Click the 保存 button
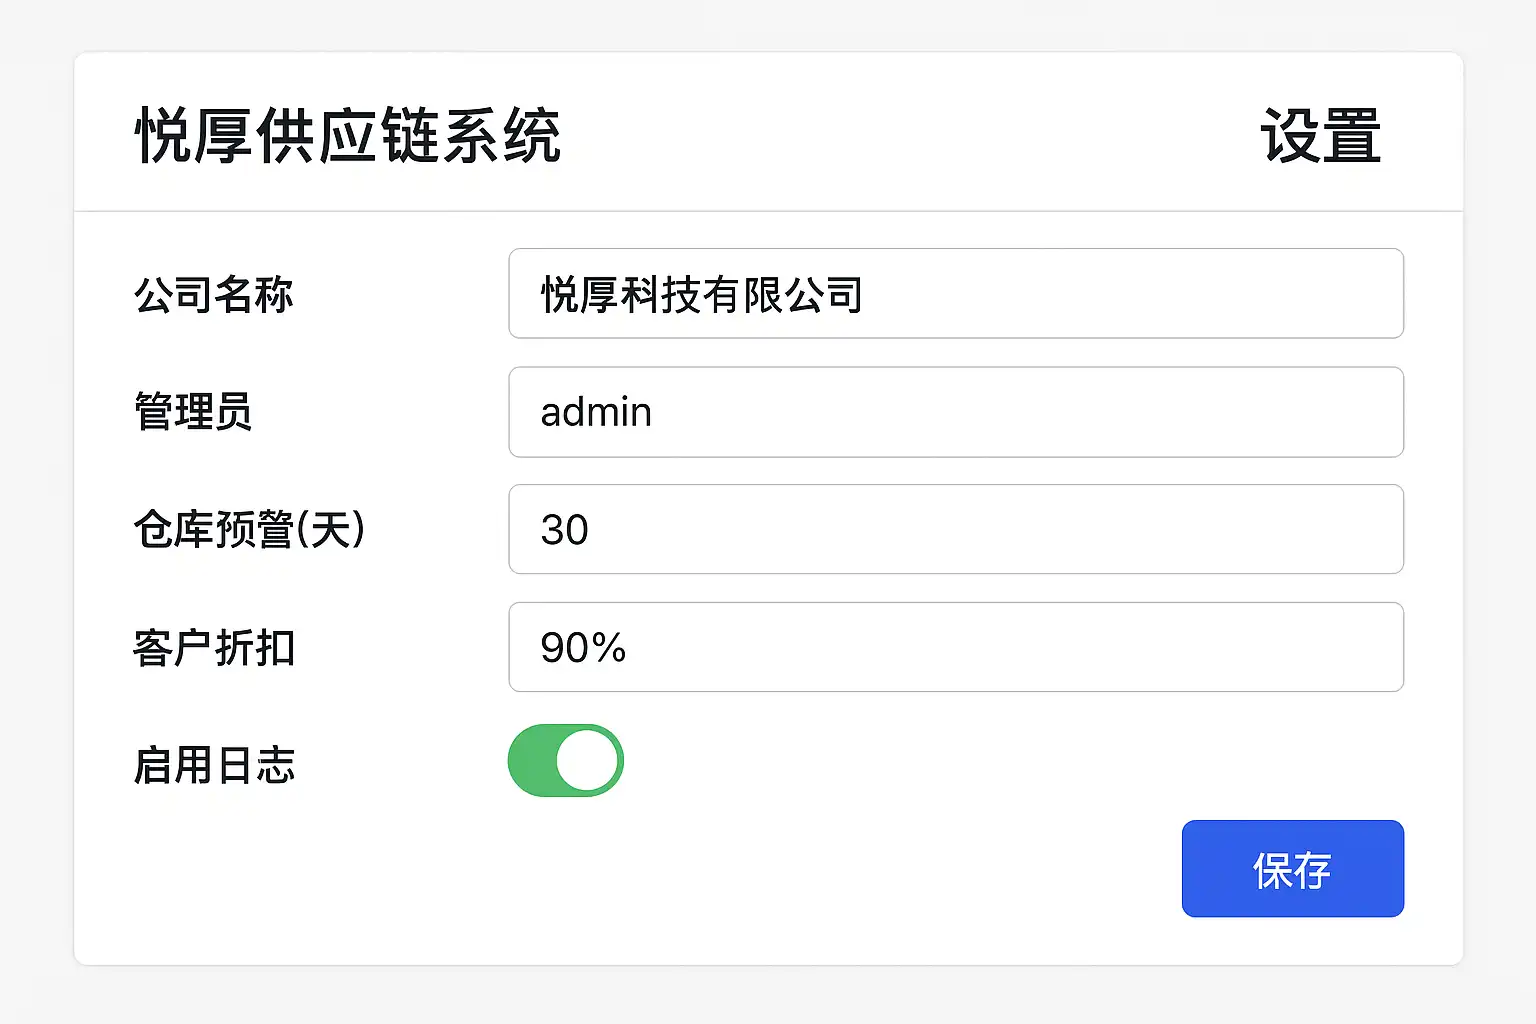 [1292, 869]
